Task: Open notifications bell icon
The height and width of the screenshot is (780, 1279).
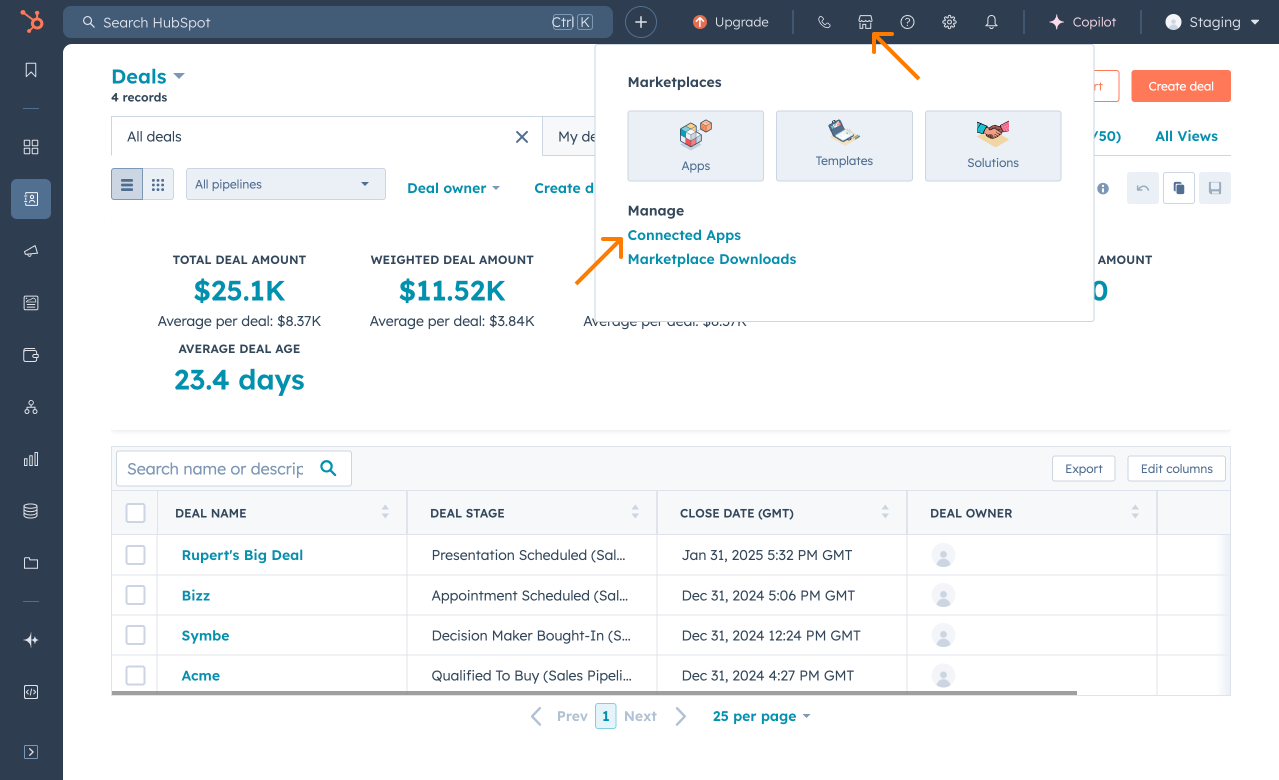Action: click(992, 22)
